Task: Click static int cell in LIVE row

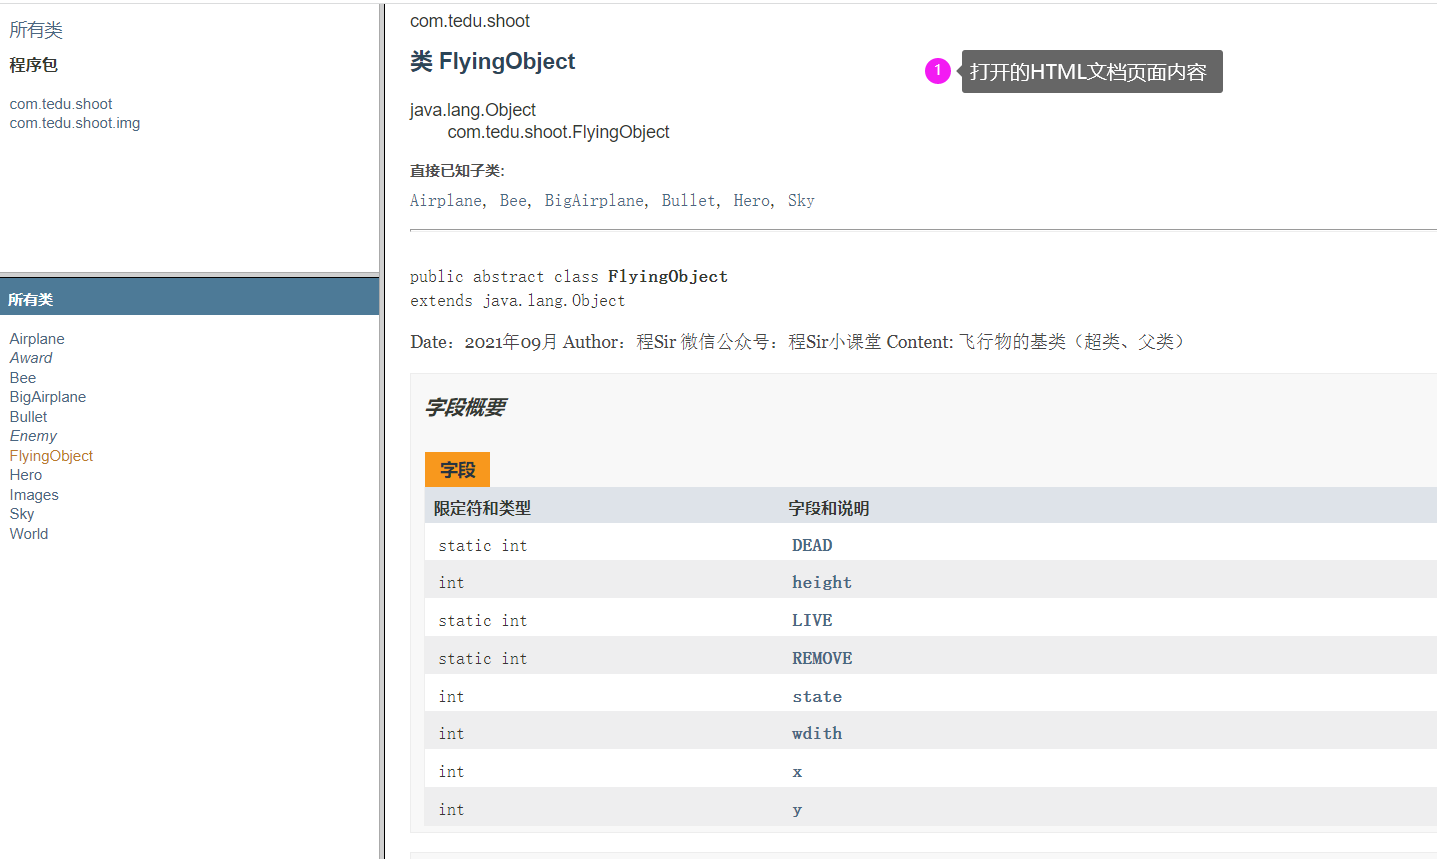Action: pyautogui.click(x=482, y=621)
